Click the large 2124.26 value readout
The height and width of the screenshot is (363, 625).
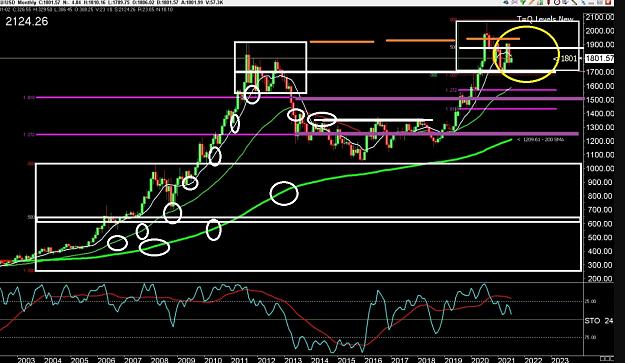[27, 21]
